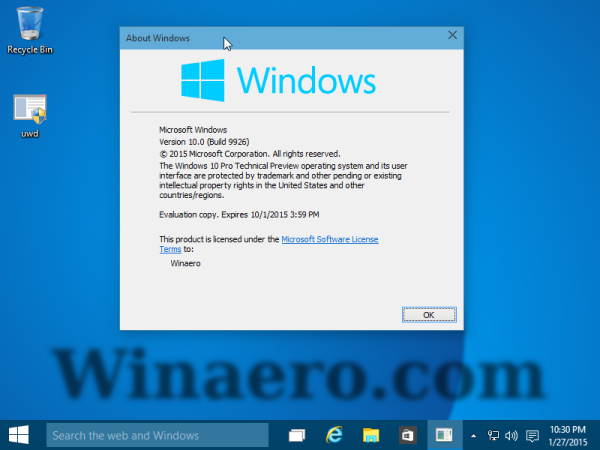Open the Recycle Bin desktop icon

(x=30, y=31)
